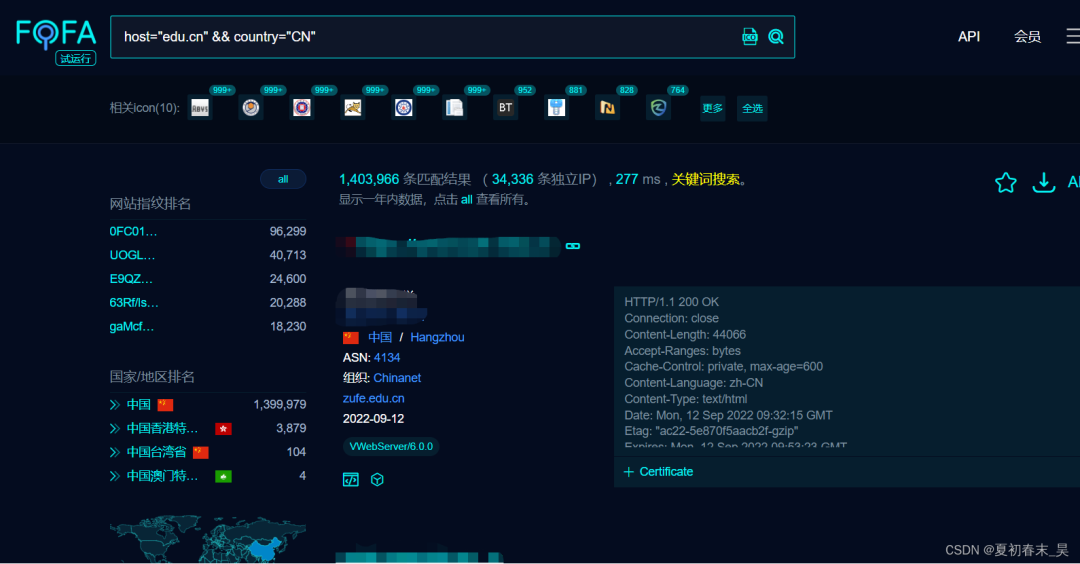
Task: Open the 会员 menu item
Action: pyautogui.click(x=1027, y=36)
